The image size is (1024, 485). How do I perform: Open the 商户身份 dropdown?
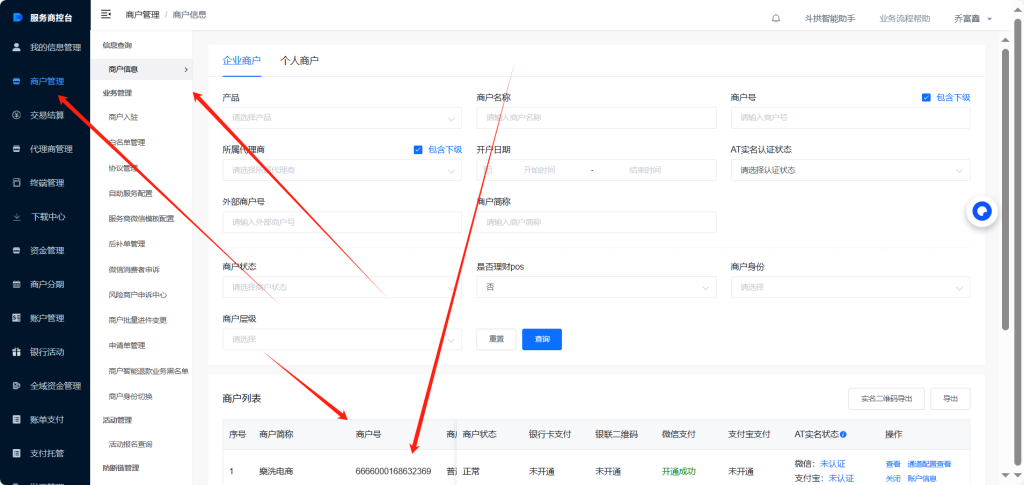pyautogui.click(x=850, y=287)
